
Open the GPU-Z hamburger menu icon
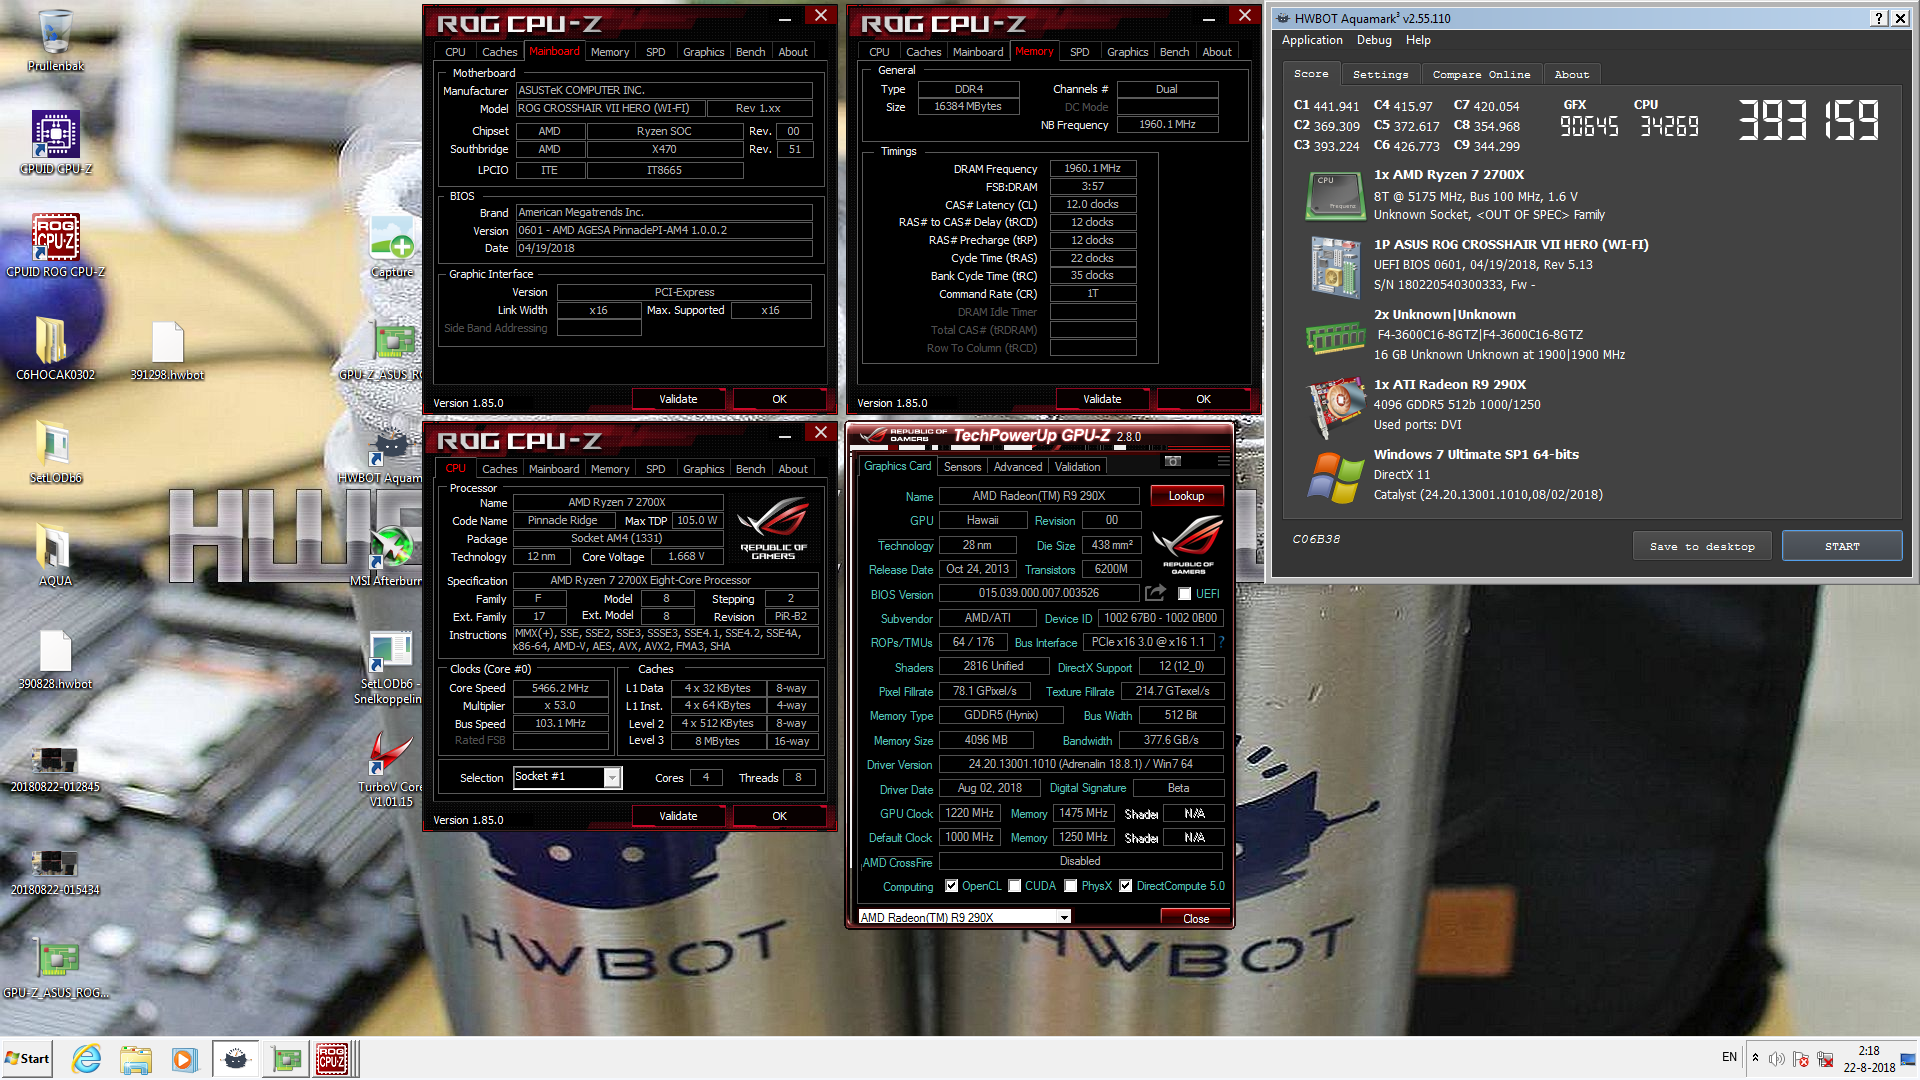[x=1223, y=461]
